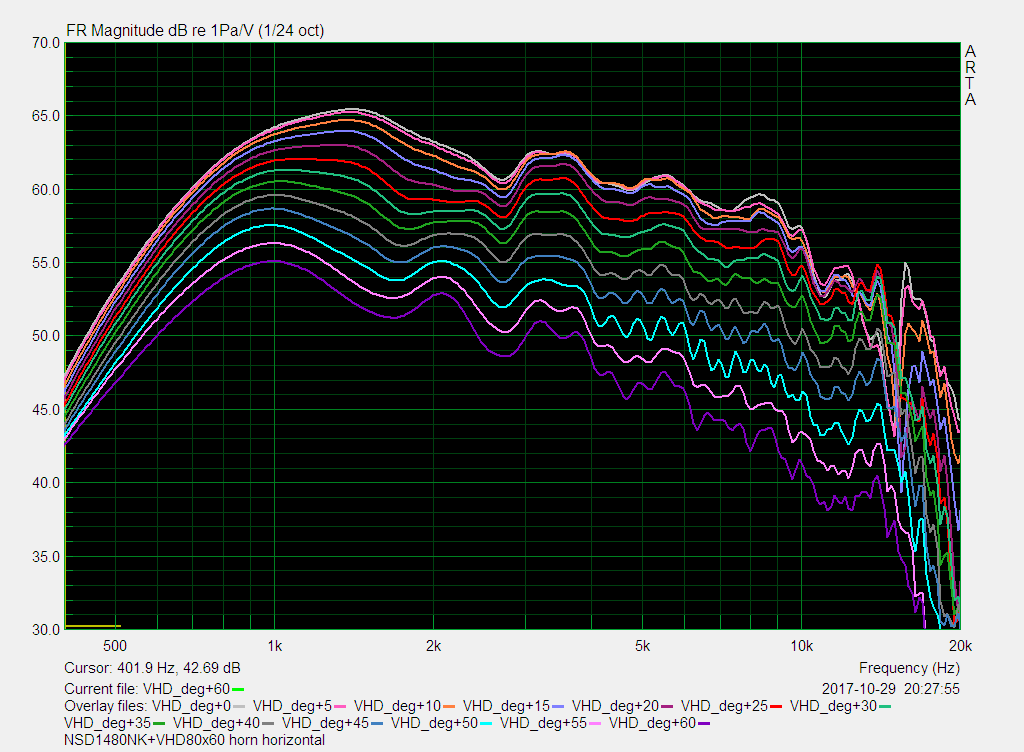Click the 70.0 y-axis label
1024x752 pixels.
[46, 43]
